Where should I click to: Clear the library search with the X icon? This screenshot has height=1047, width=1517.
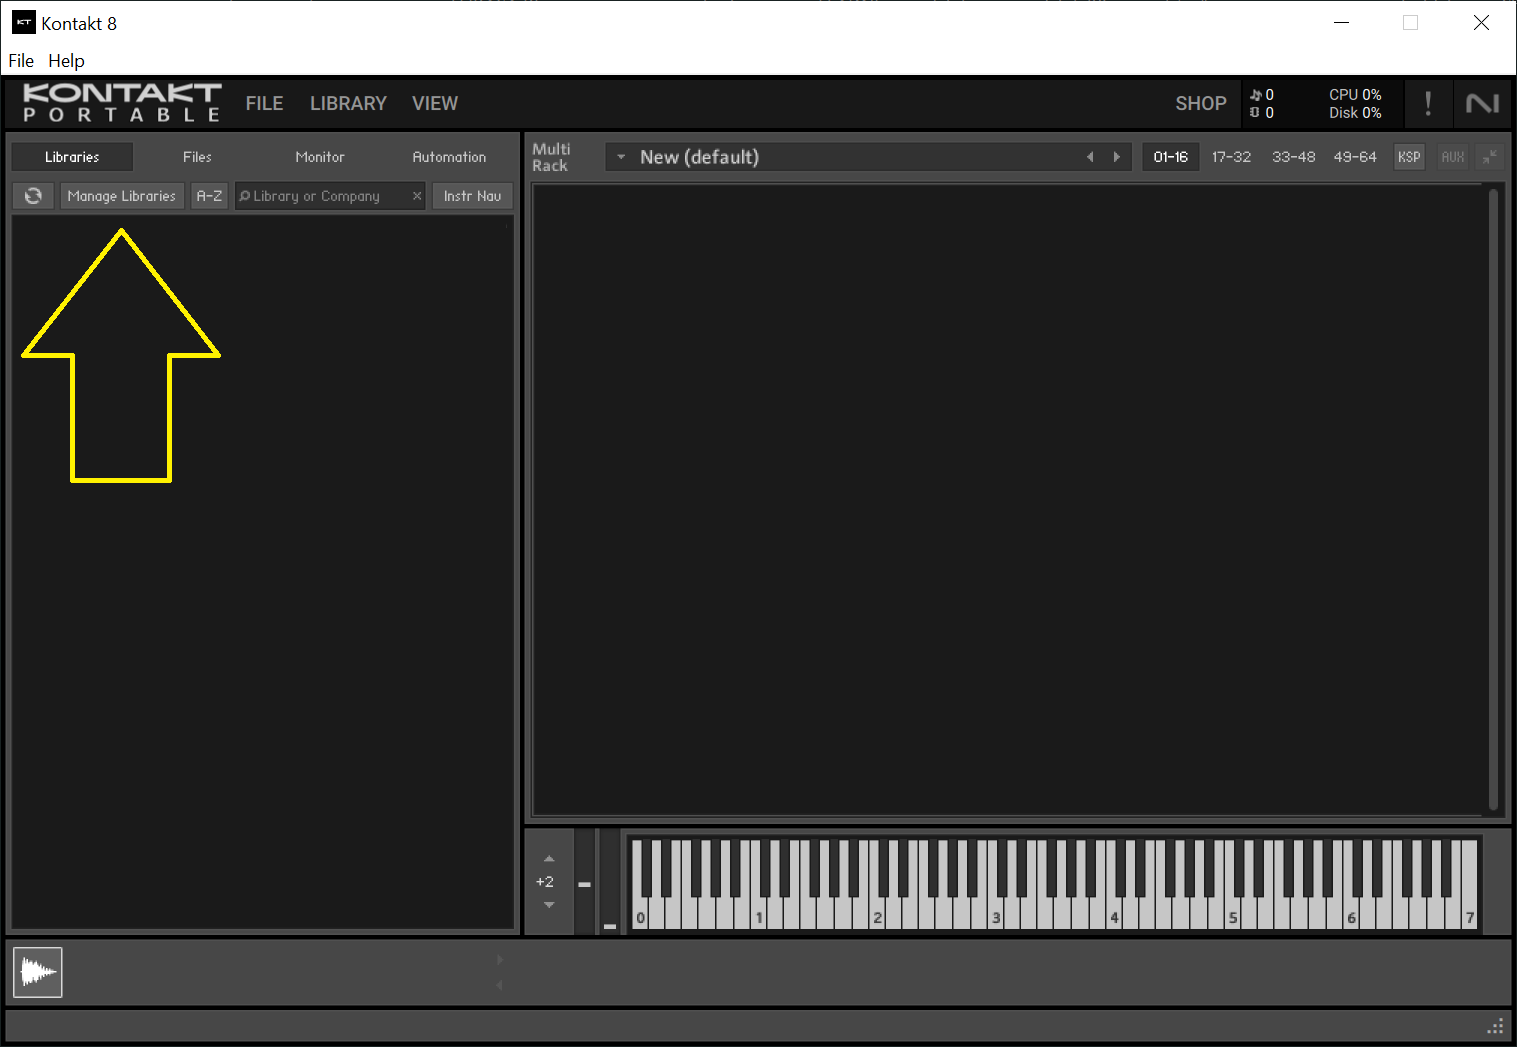(417, 196)
